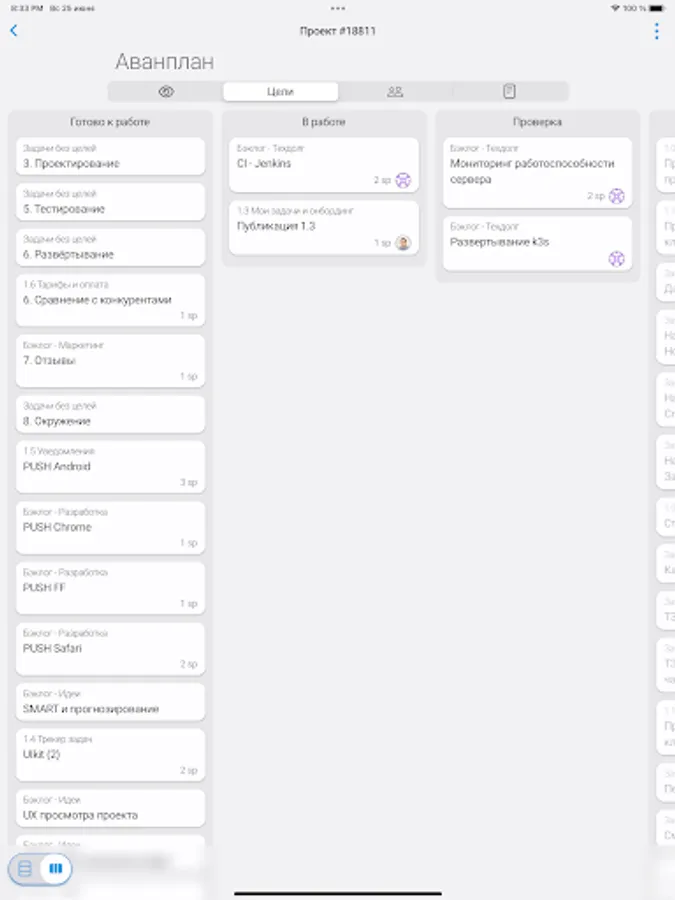675x900 pixels.
Task: Click assignee avatar on Развертывание k3s card
Action: click(617, 258)
